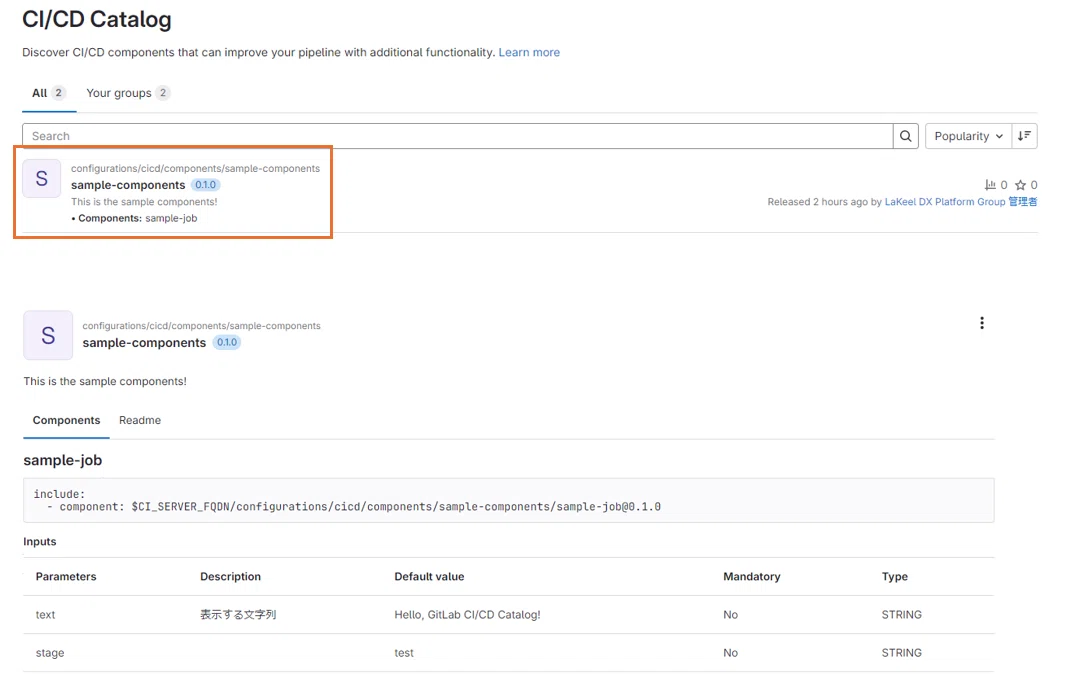The width and height of the screenshot is (1066, 692).
Task: Click Mandatory 'No' in the stage row
Action: [730, 653]
